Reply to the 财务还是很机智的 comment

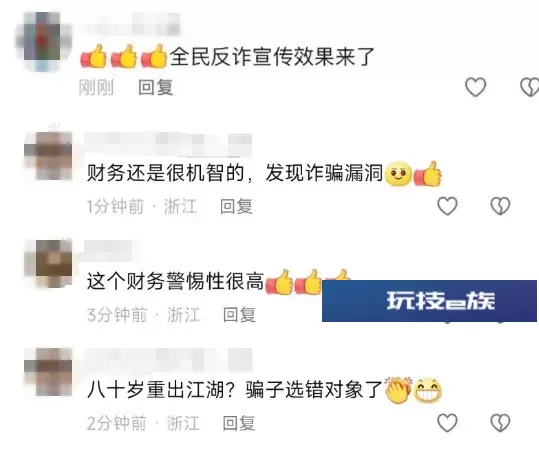point(236,206)
